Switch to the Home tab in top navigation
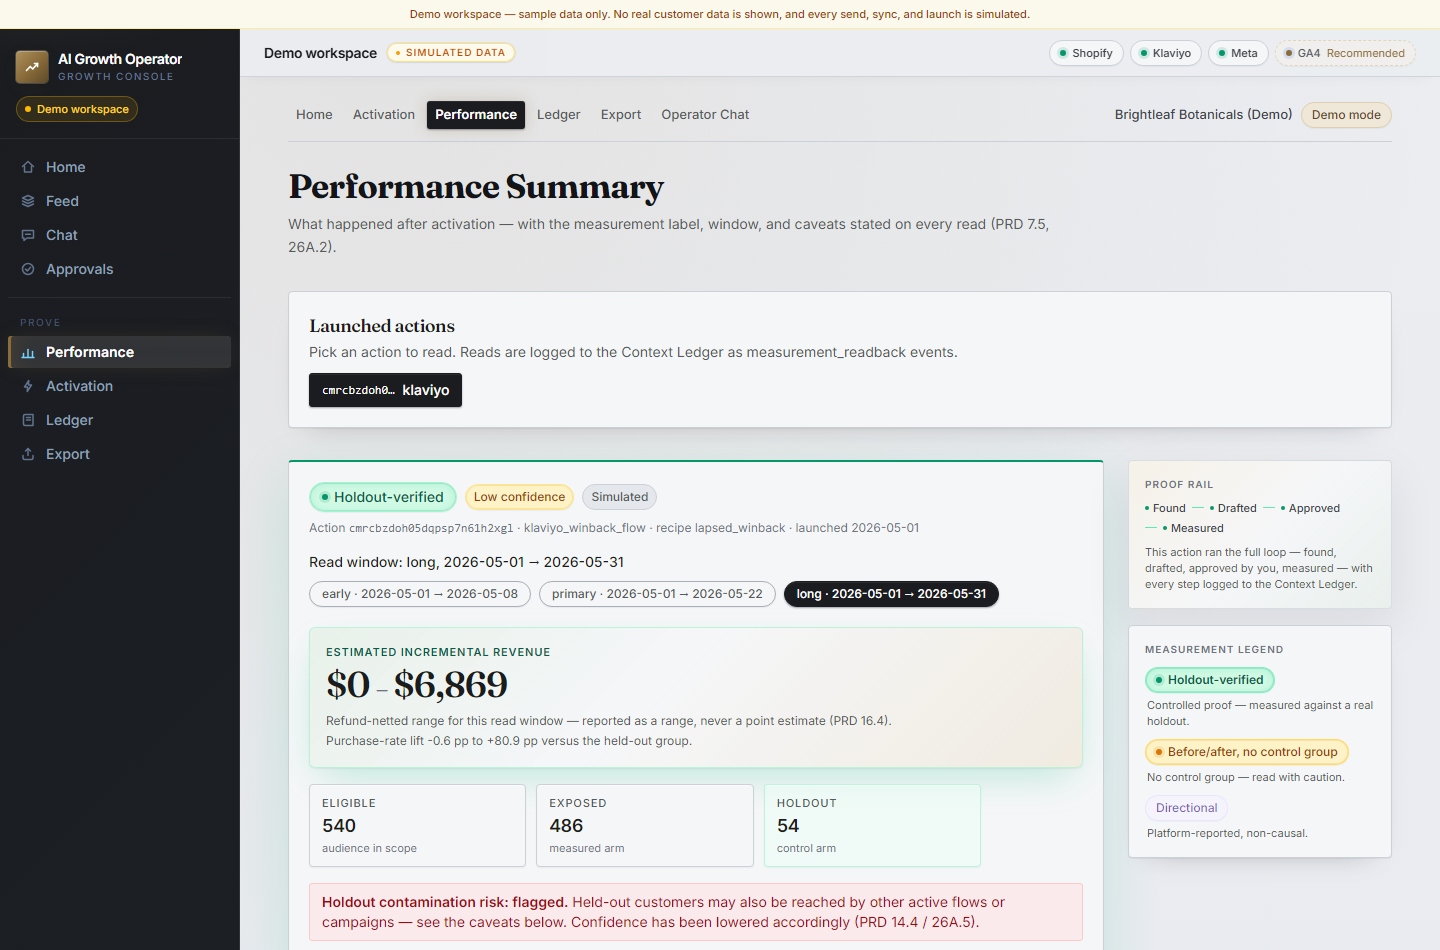1440x950 pixels. [314, 115]
